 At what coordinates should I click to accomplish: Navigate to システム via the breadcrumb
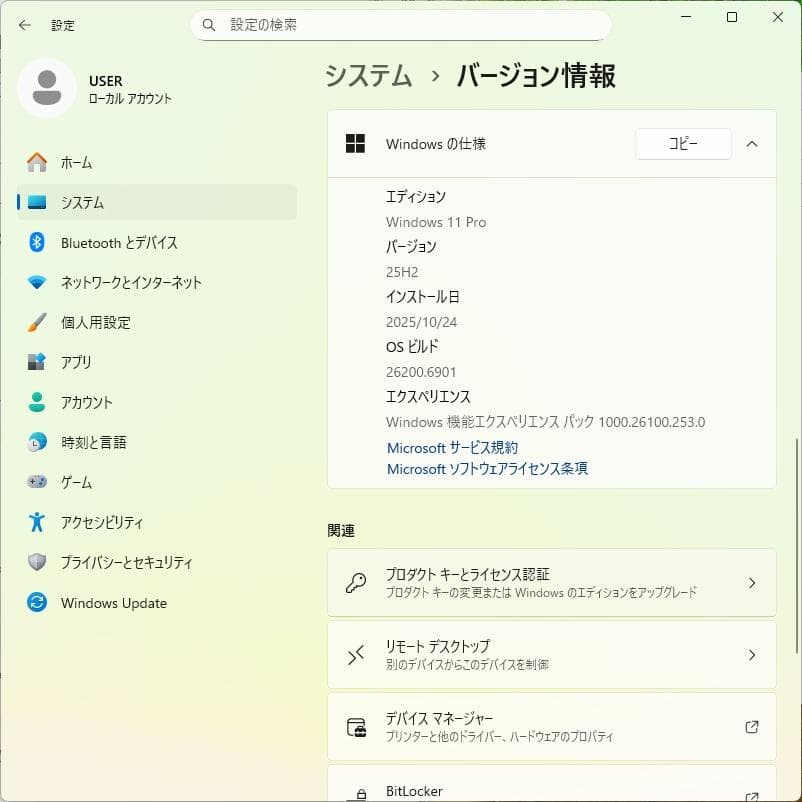[x=366, y=75]
